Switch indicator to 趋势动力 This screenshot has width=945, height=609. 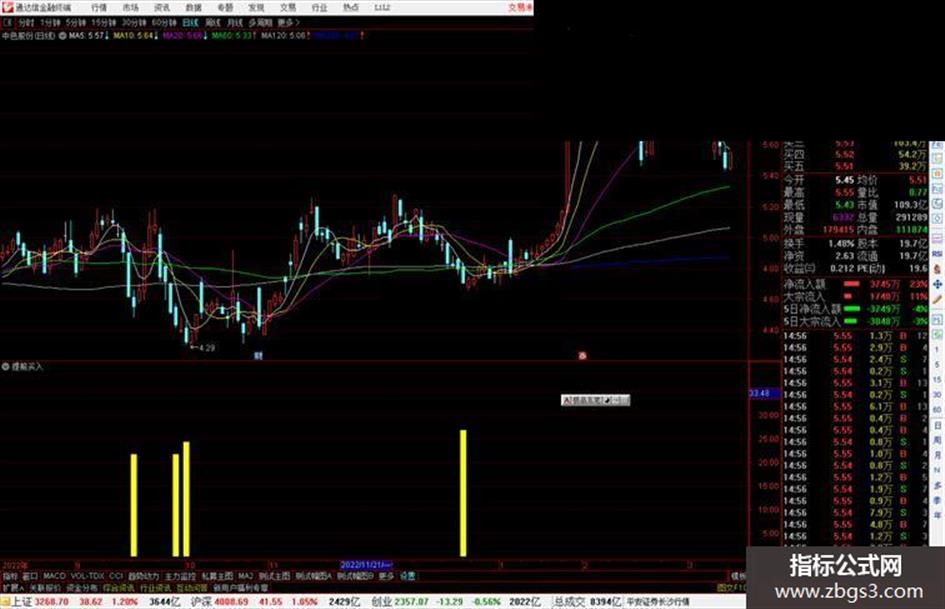pyautogui.click(x=143, y=576)
